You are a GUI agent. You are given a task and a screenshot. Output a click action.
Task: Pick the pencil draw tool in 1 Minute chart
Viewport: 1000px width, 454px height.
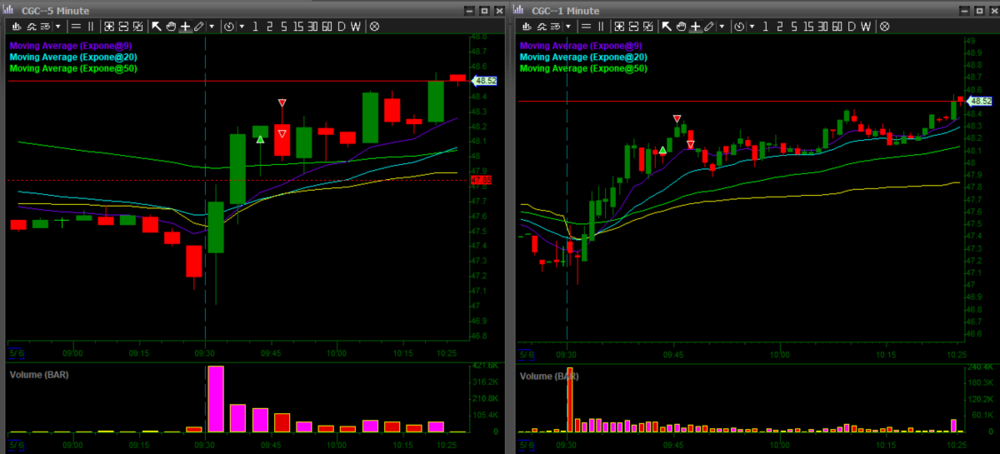click(708, 26)
